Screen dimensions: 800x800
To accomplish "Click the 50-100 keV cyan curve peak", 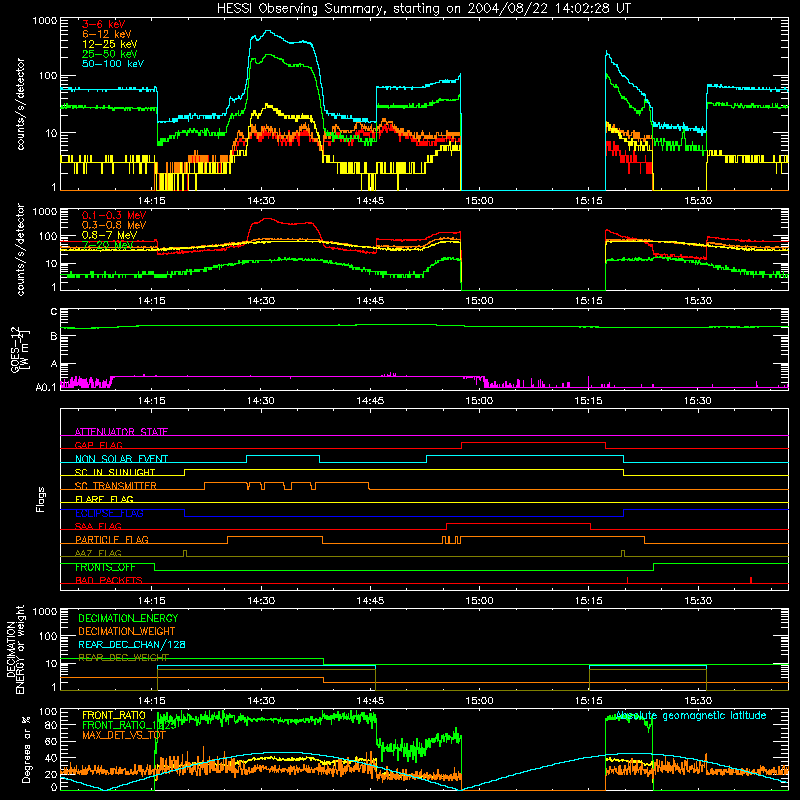I will coord(268,31).
